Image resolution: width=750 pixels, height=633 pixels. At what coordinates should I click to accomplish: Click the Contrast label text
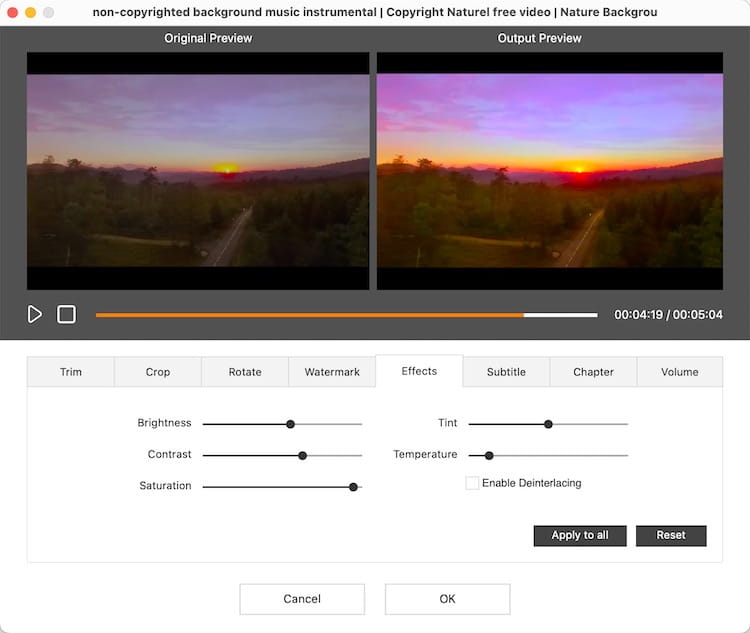coord(169,454)
